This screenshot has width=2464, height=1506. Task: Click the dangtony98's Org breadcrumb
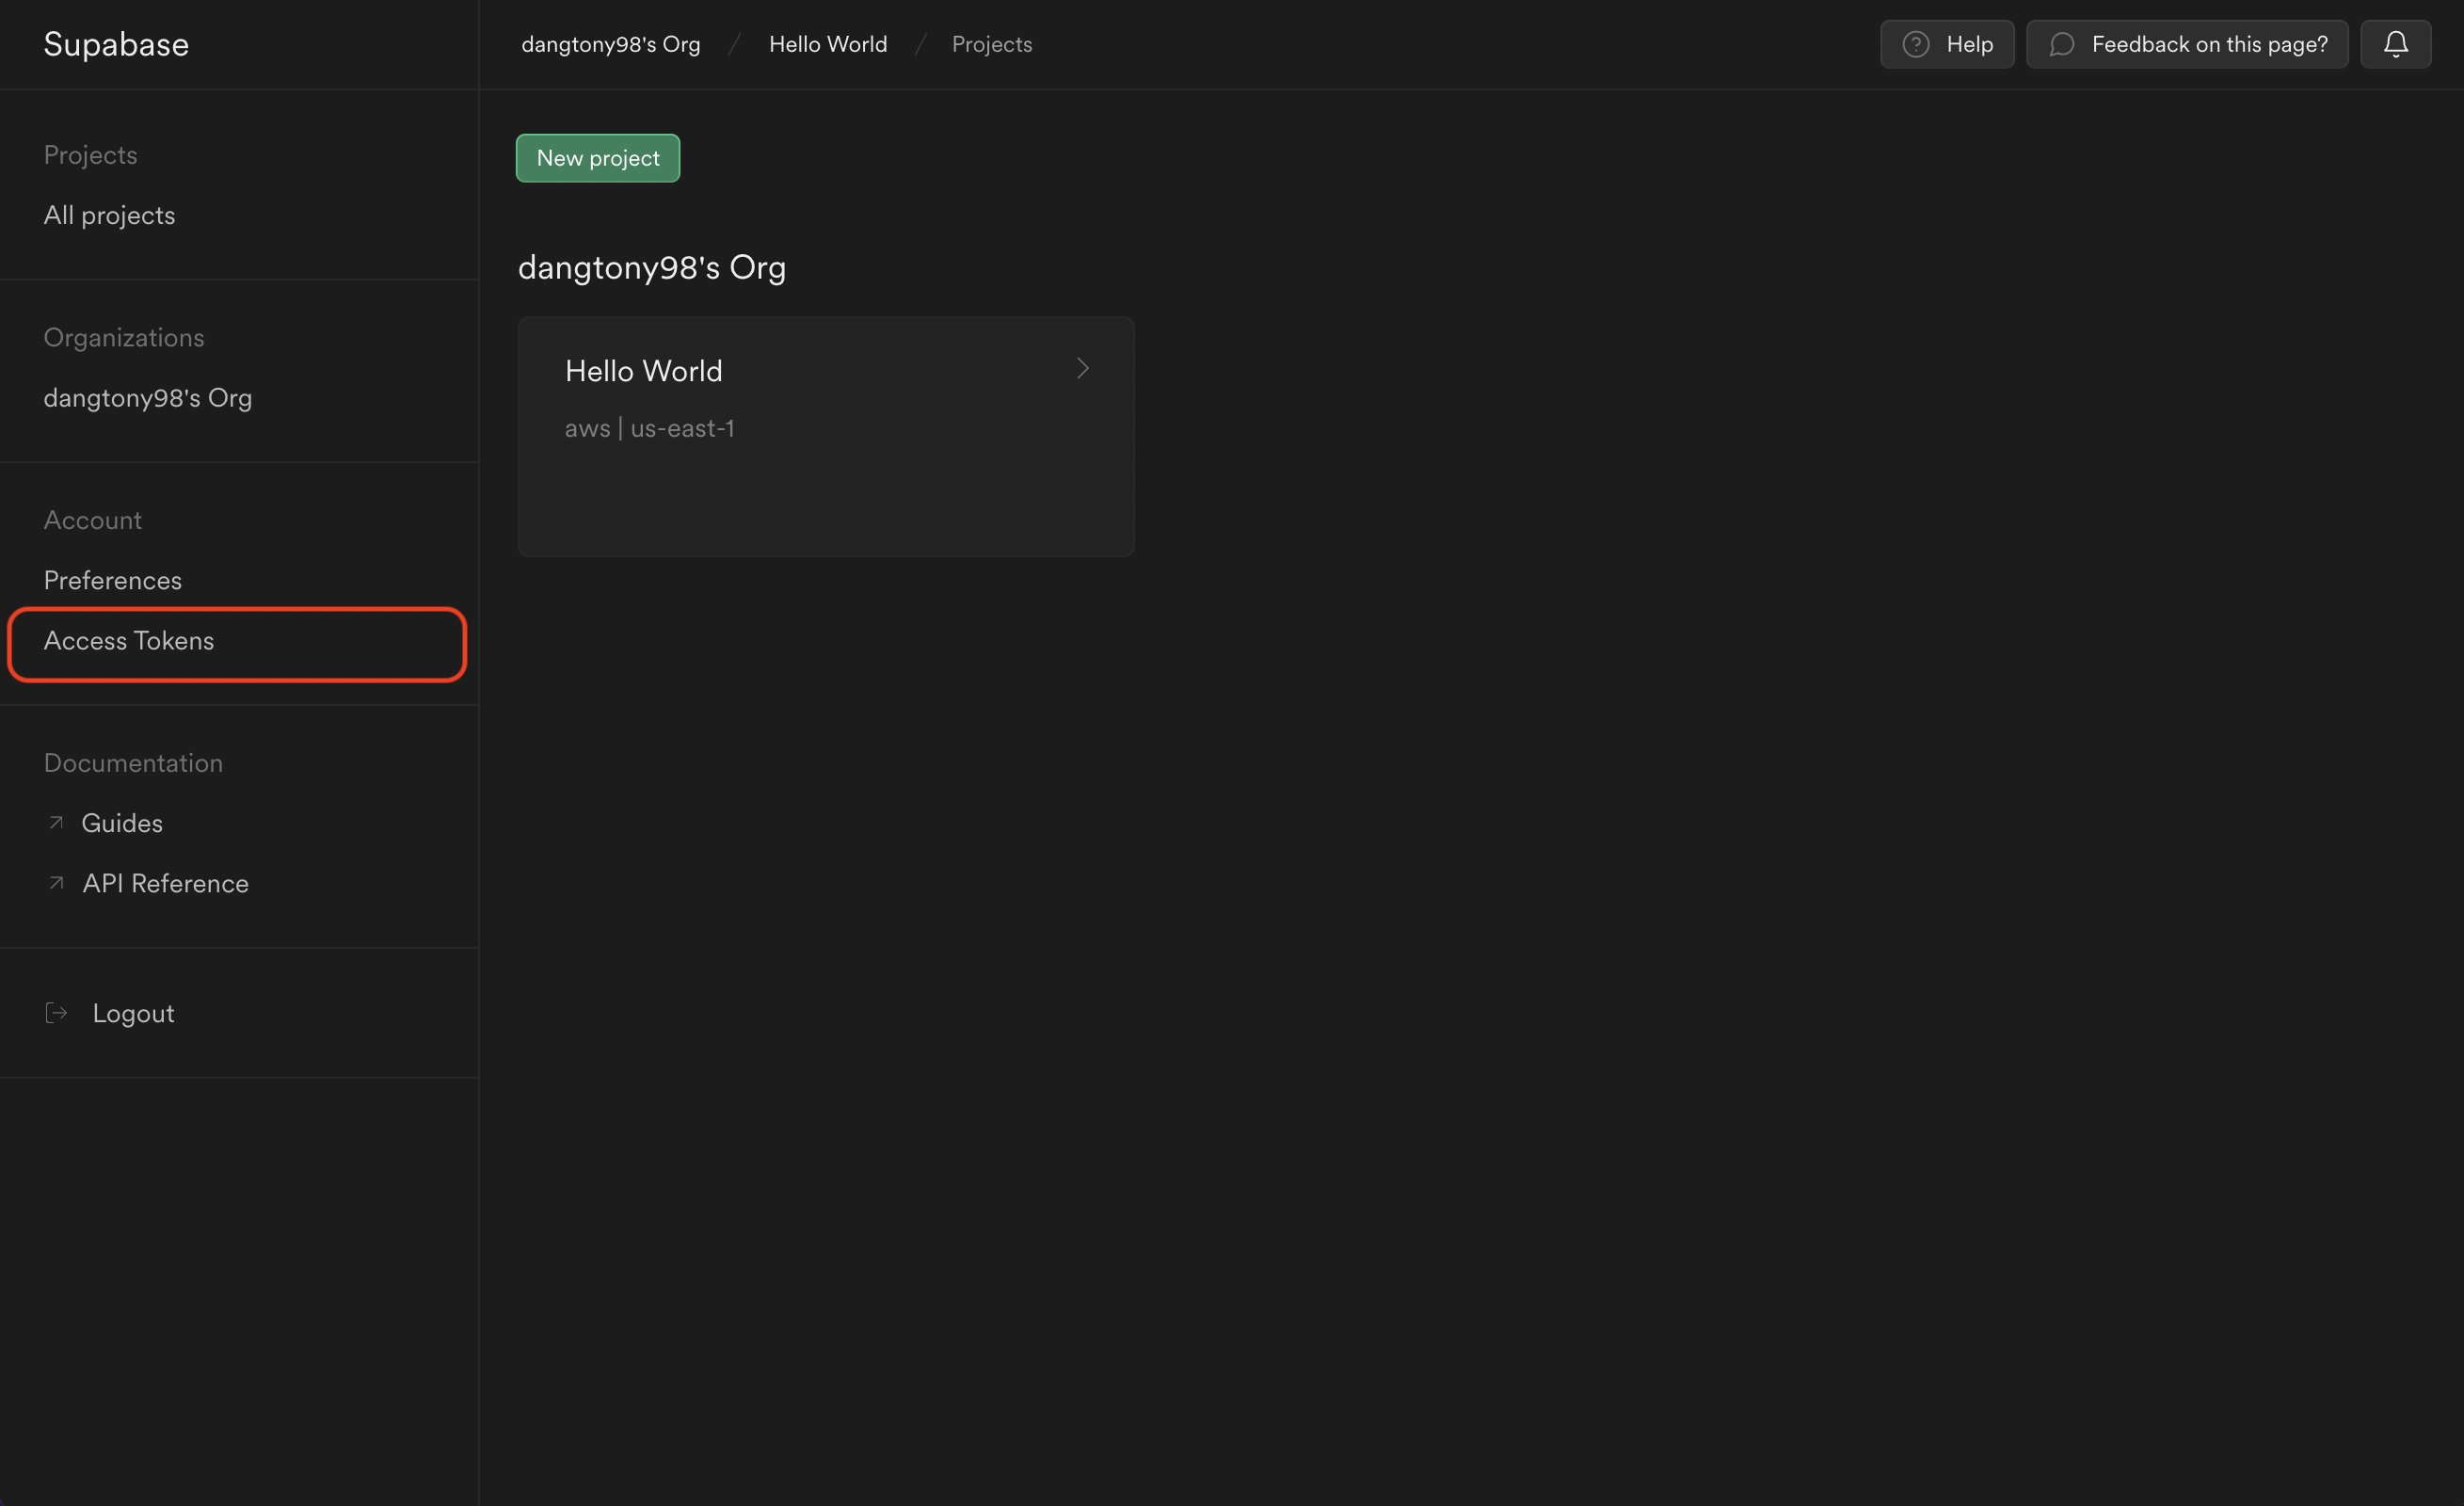tap(610, 44)
